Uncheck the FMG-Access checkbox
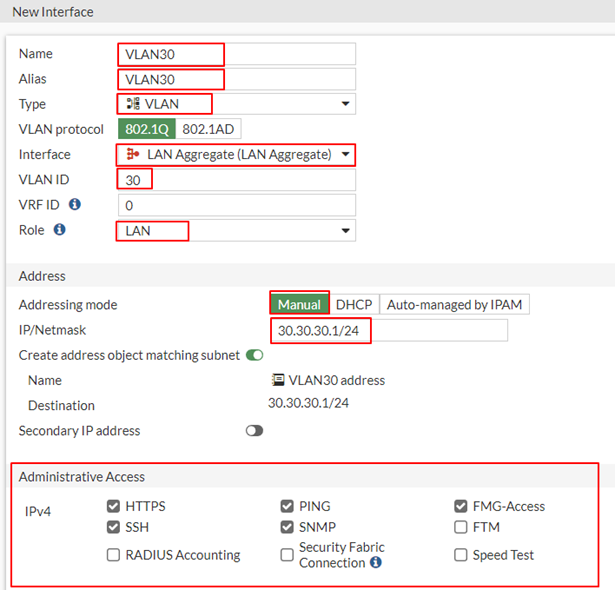 [461, 506]
